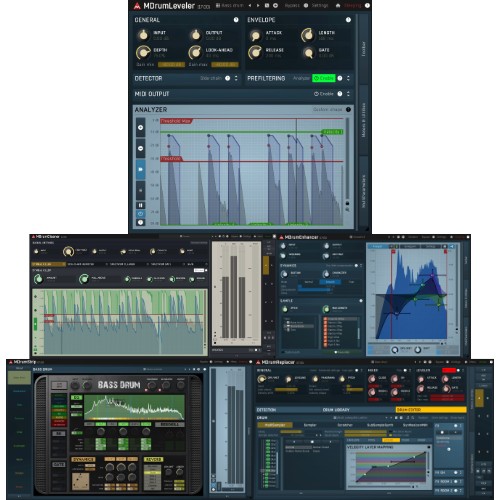Click Custom shape in ANALYZER header
The height and width of the screenshot is (500, 500).
[x=328, y=109]
